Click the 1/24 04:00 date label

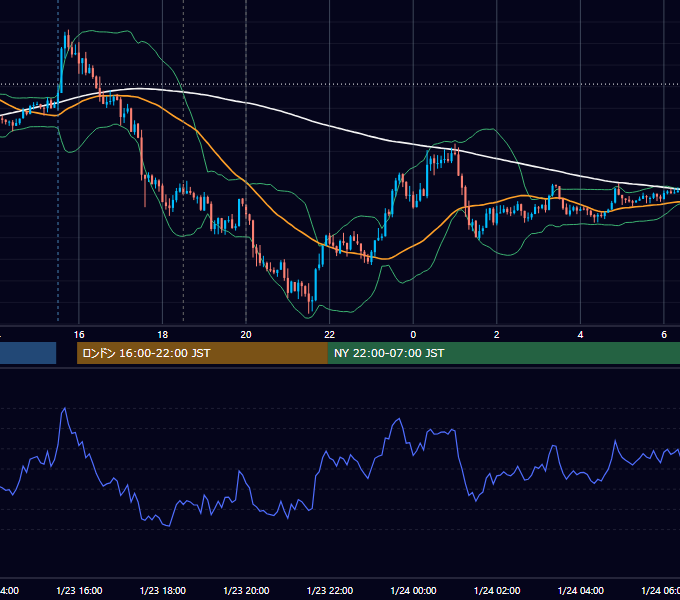581,591
